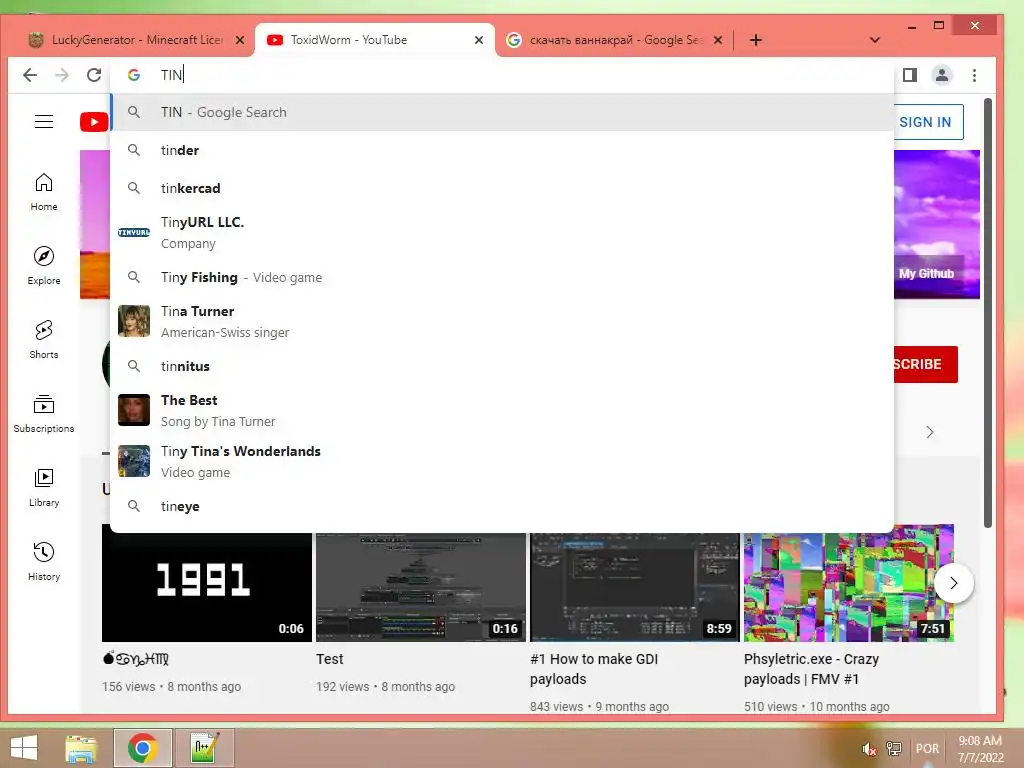Click the muted volume tray icon

point(869,749)
